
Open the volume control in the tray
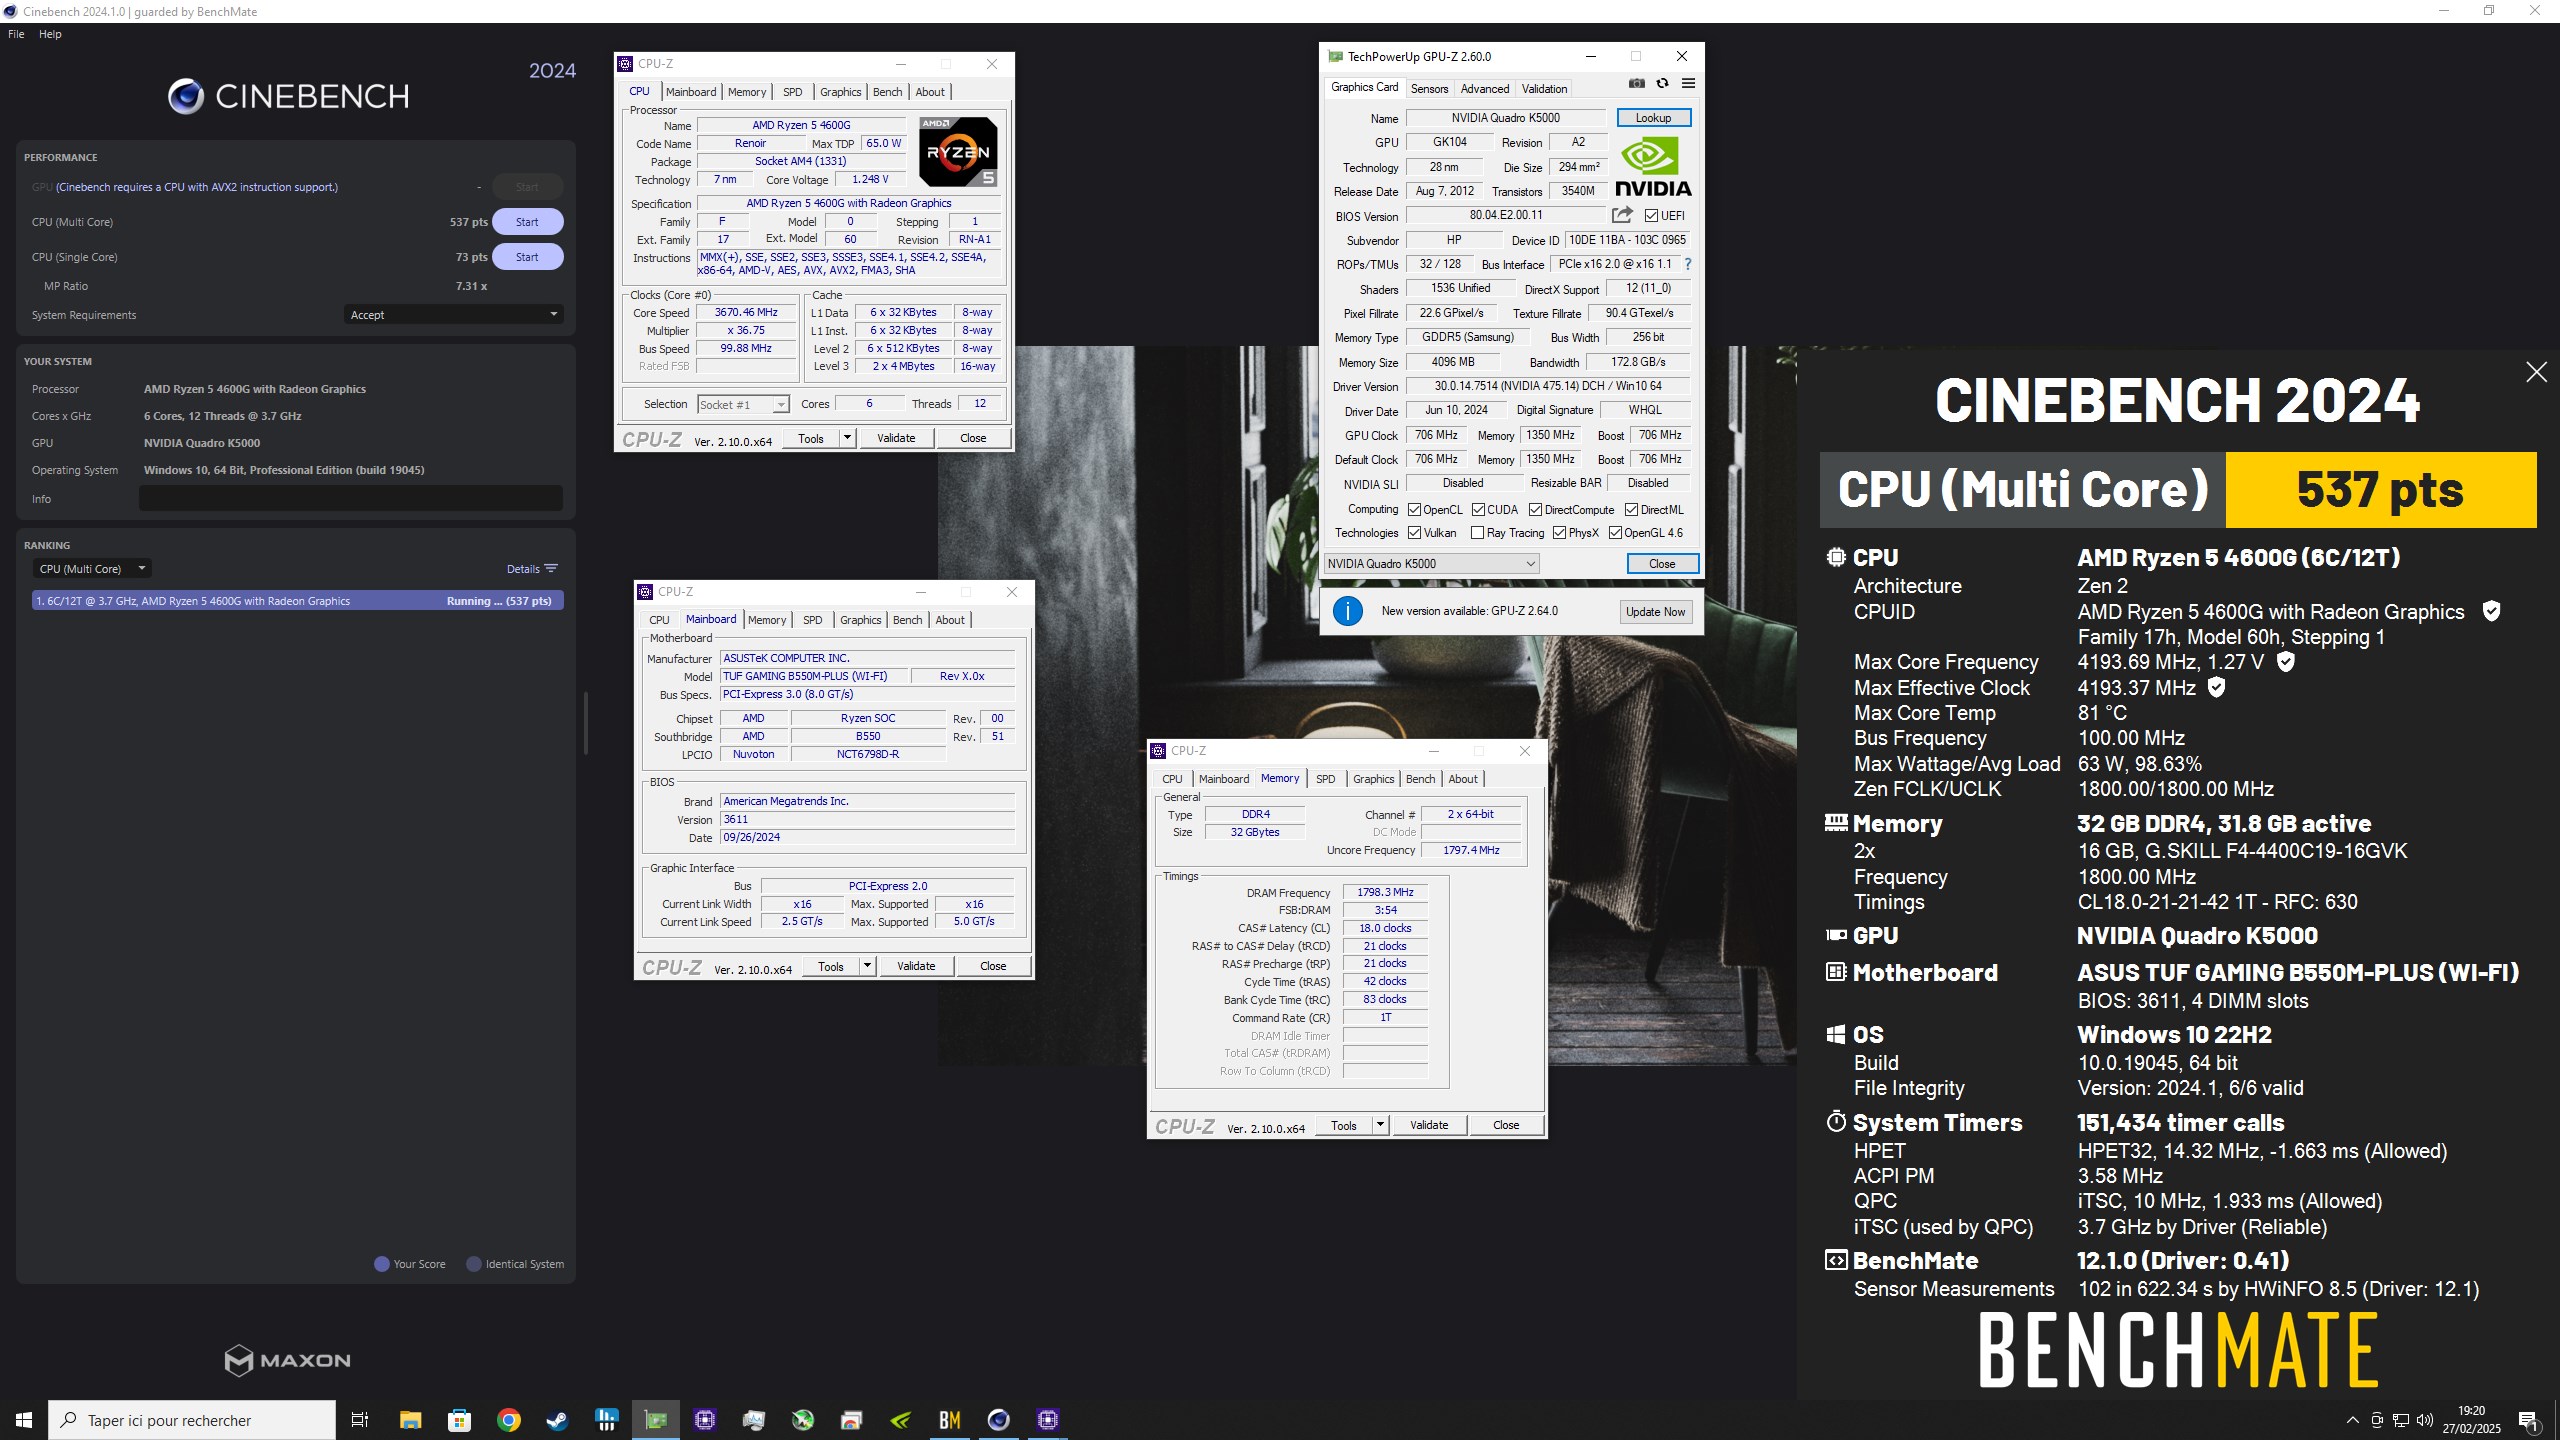tap(2424, 1420)
